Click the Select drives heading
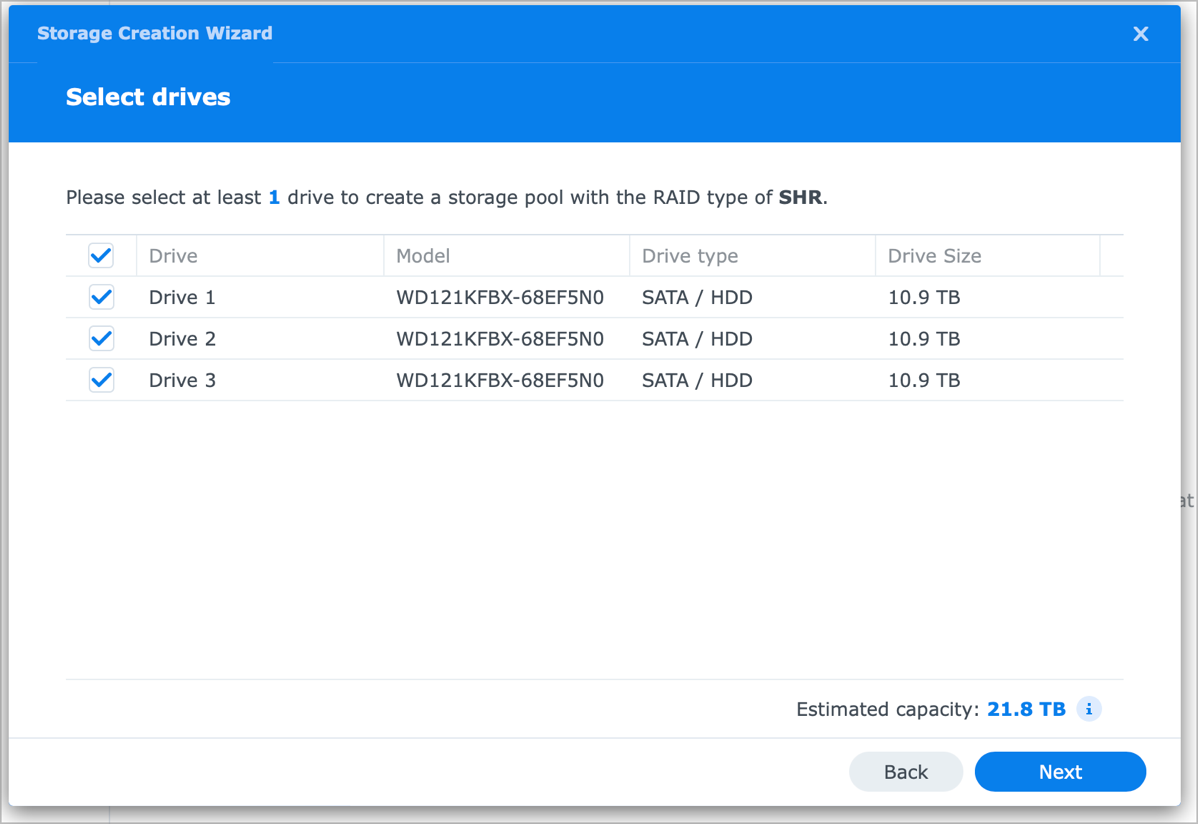 (x=148, y=97)
